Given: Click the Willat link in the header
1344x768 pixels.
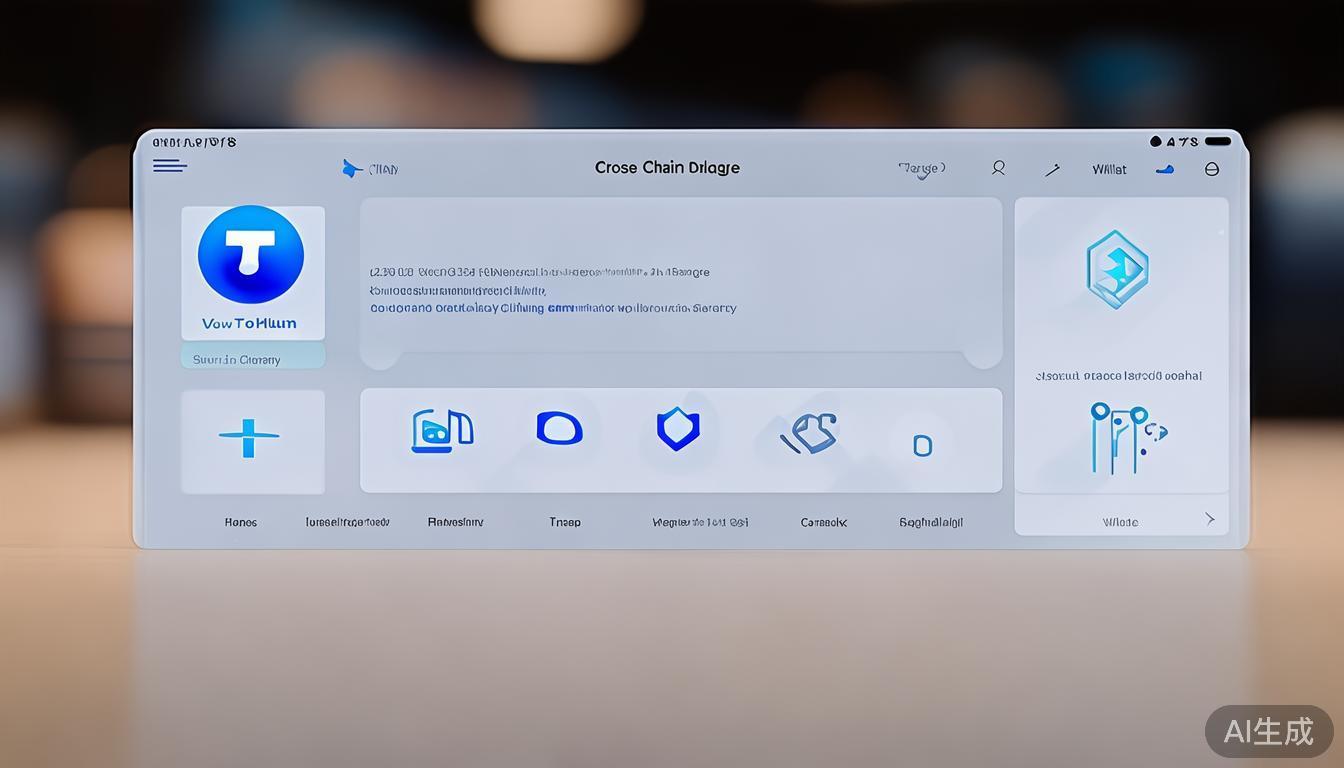Looking at the screenshot, I should 1109,170.
